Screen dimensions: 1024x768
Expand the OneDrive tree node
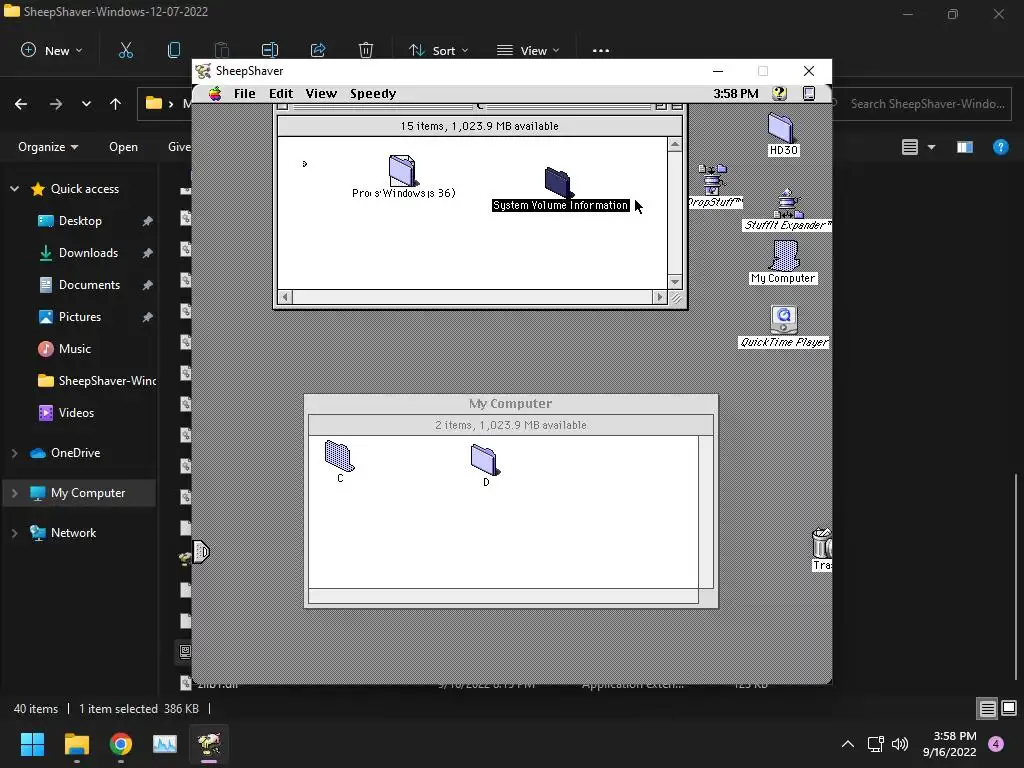point(14,453)
